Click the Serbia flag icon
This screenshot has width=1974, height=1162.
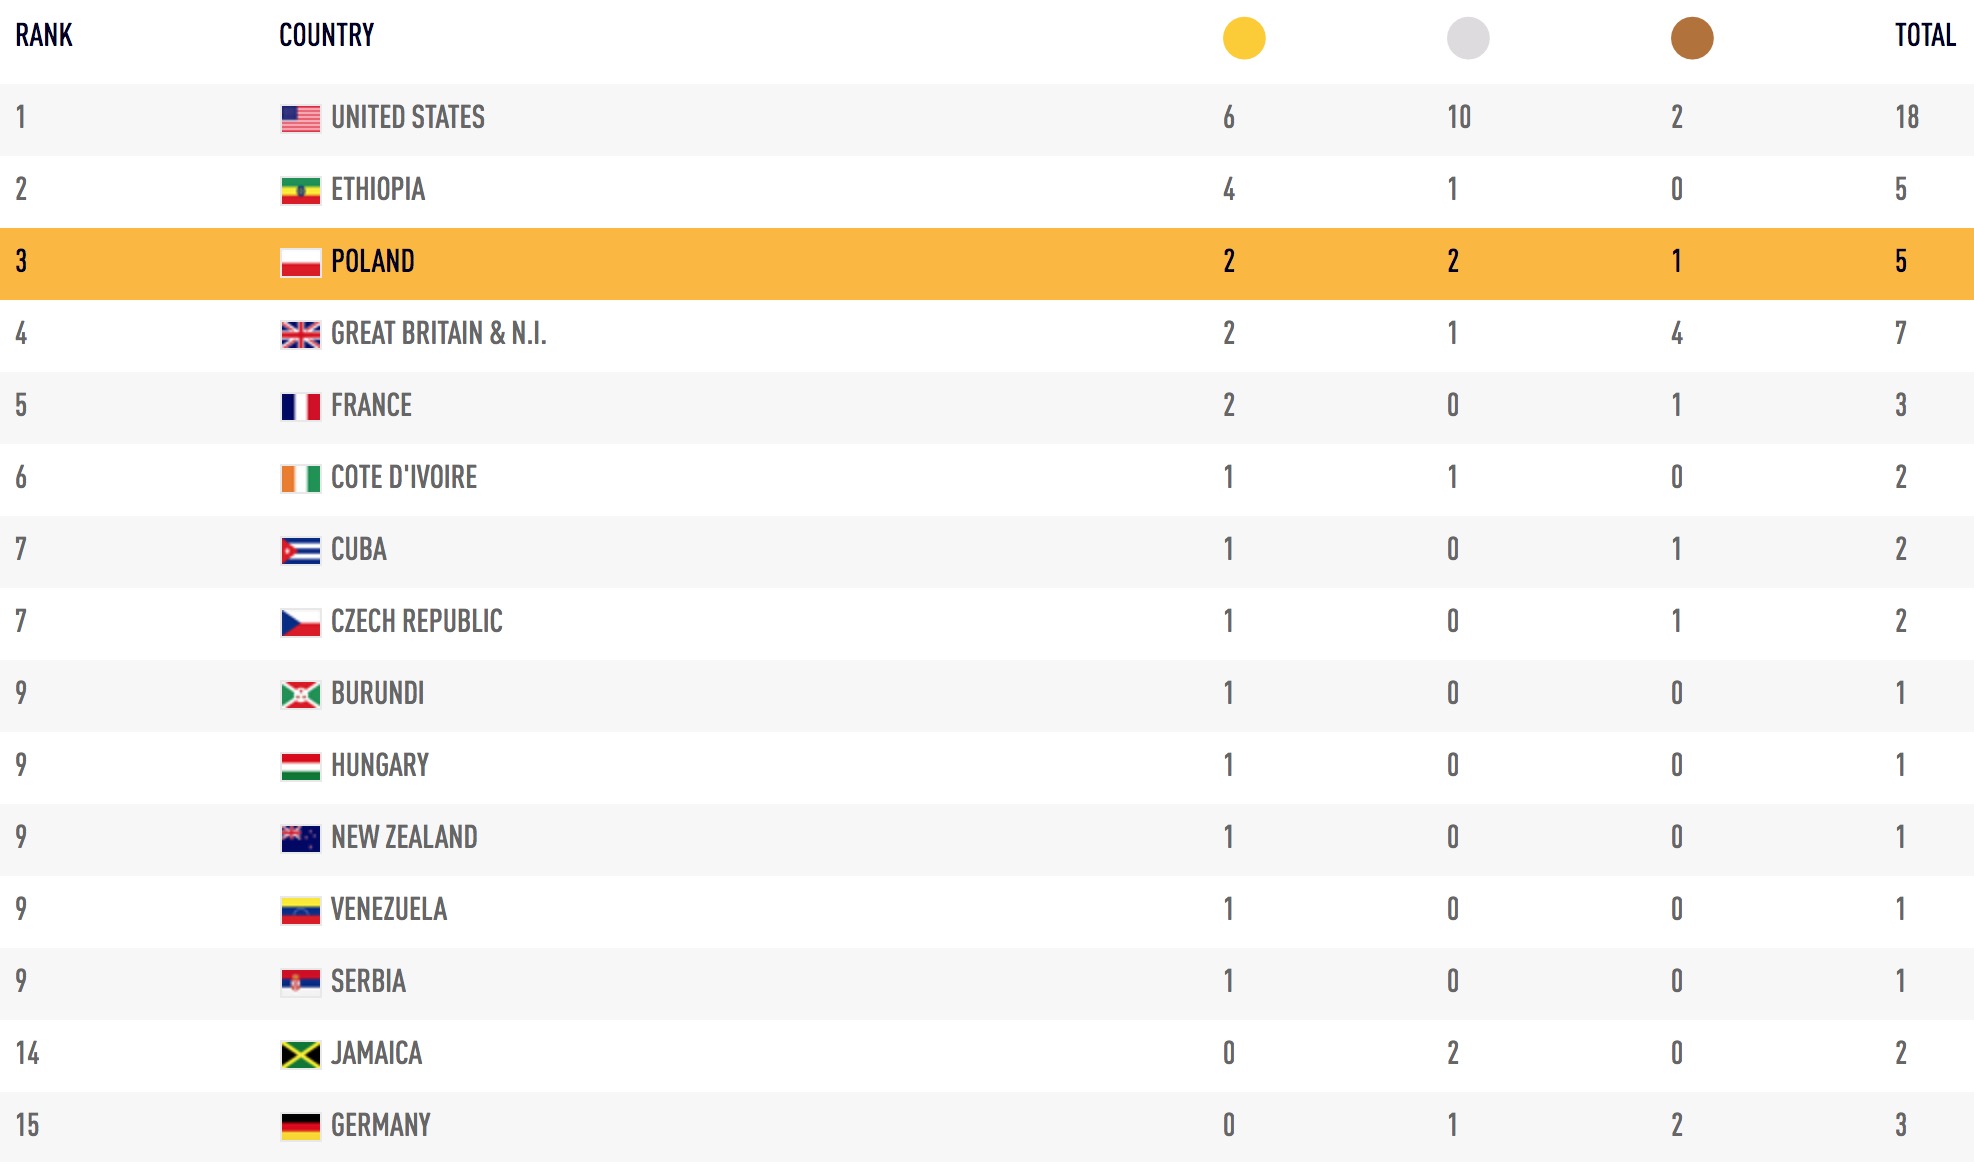tap(300, 982)
